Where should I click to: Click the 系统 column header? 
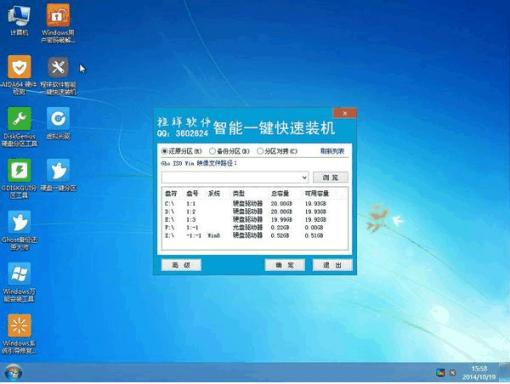(214, 193)
